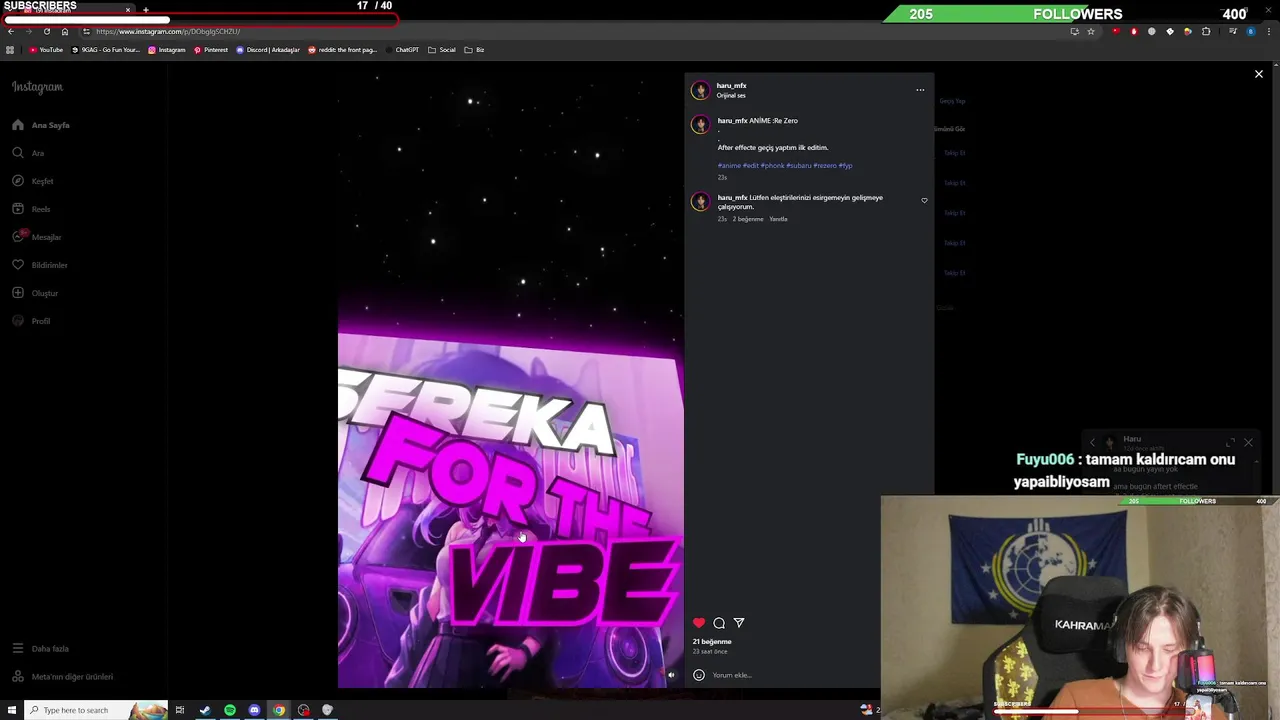Click the comment bubble icon
The width and height of the screenshot is (1280, 720).
[719, 623]
